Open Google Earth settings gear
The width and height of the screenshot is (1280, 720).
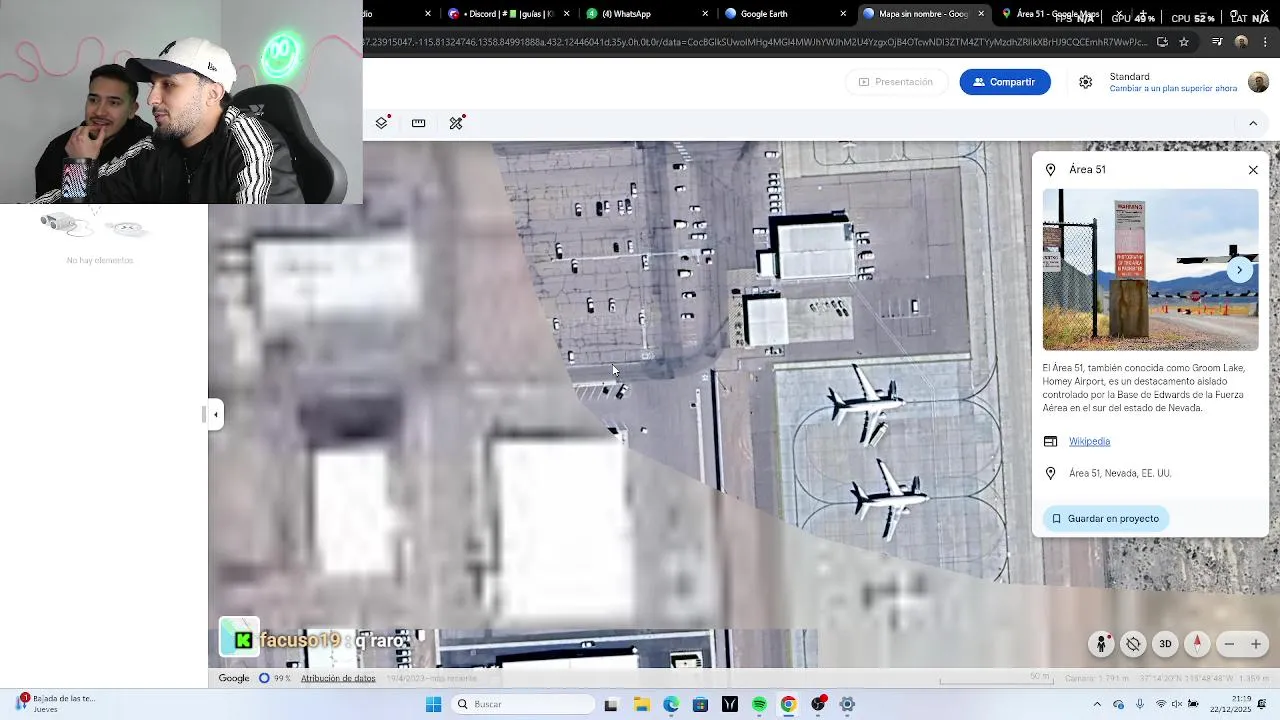(x=1085, y=82)
